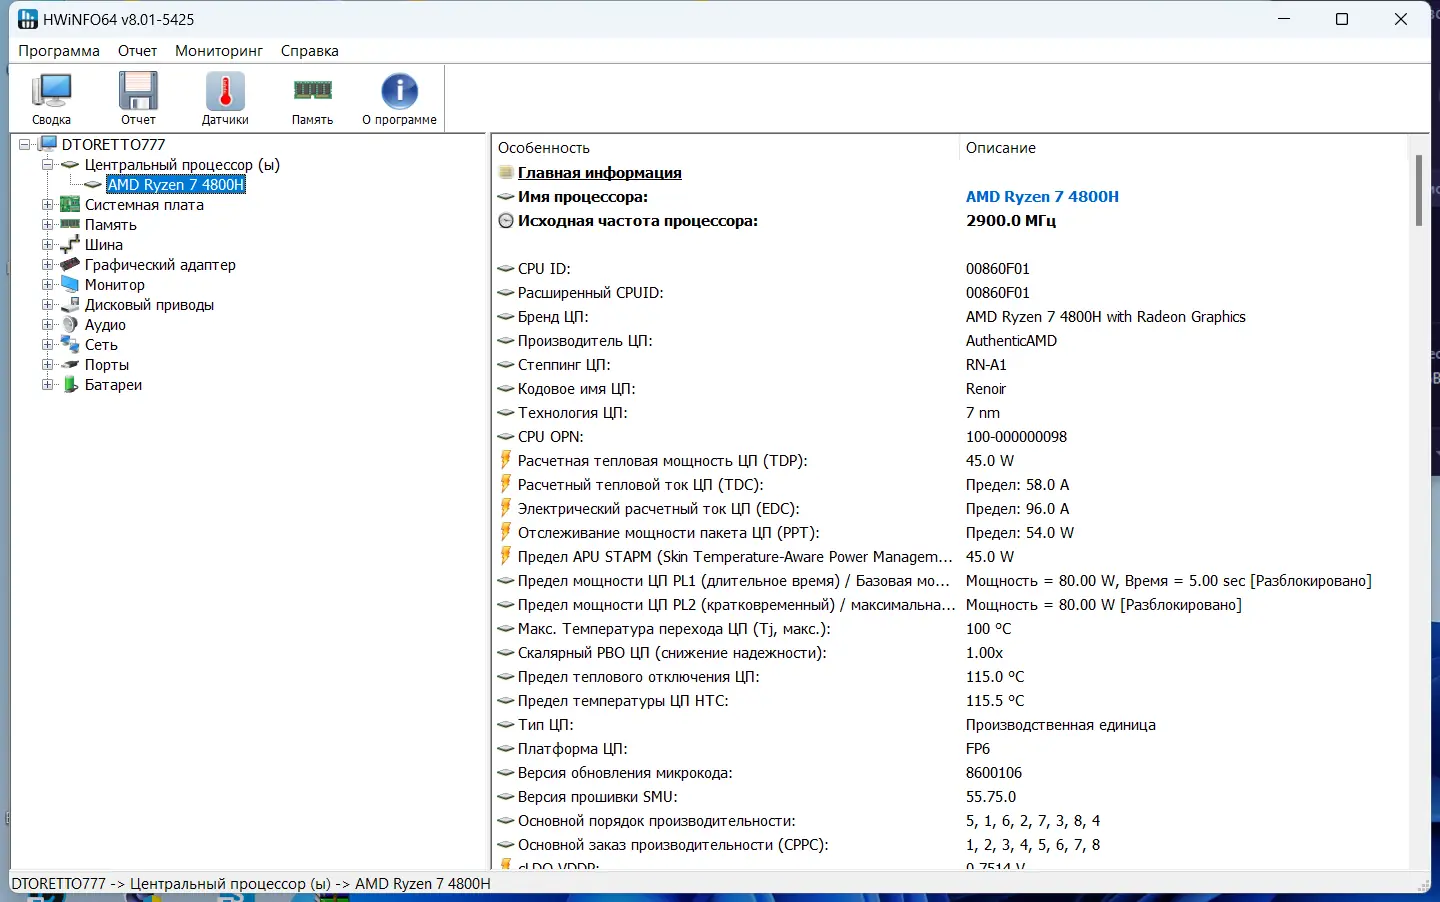Screen dimensions: 1440x902
Task: Click the Дисковый приводы drive icon
Action: pos(70,304)
